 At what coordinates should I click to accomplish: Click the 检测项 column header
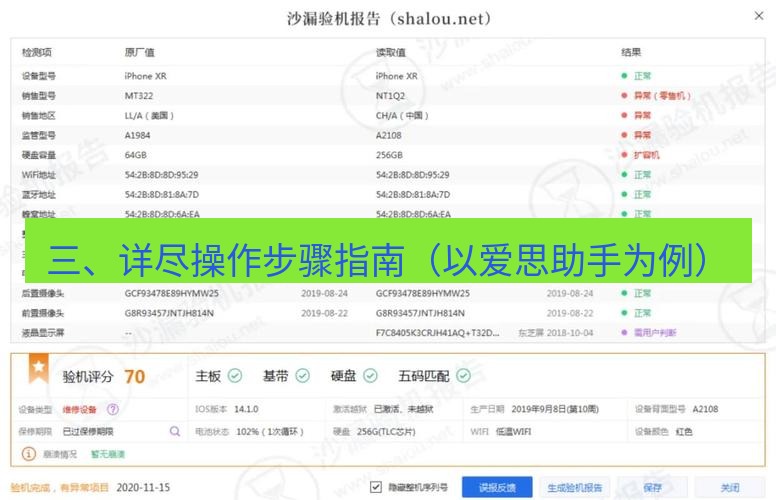pos(37,52)
